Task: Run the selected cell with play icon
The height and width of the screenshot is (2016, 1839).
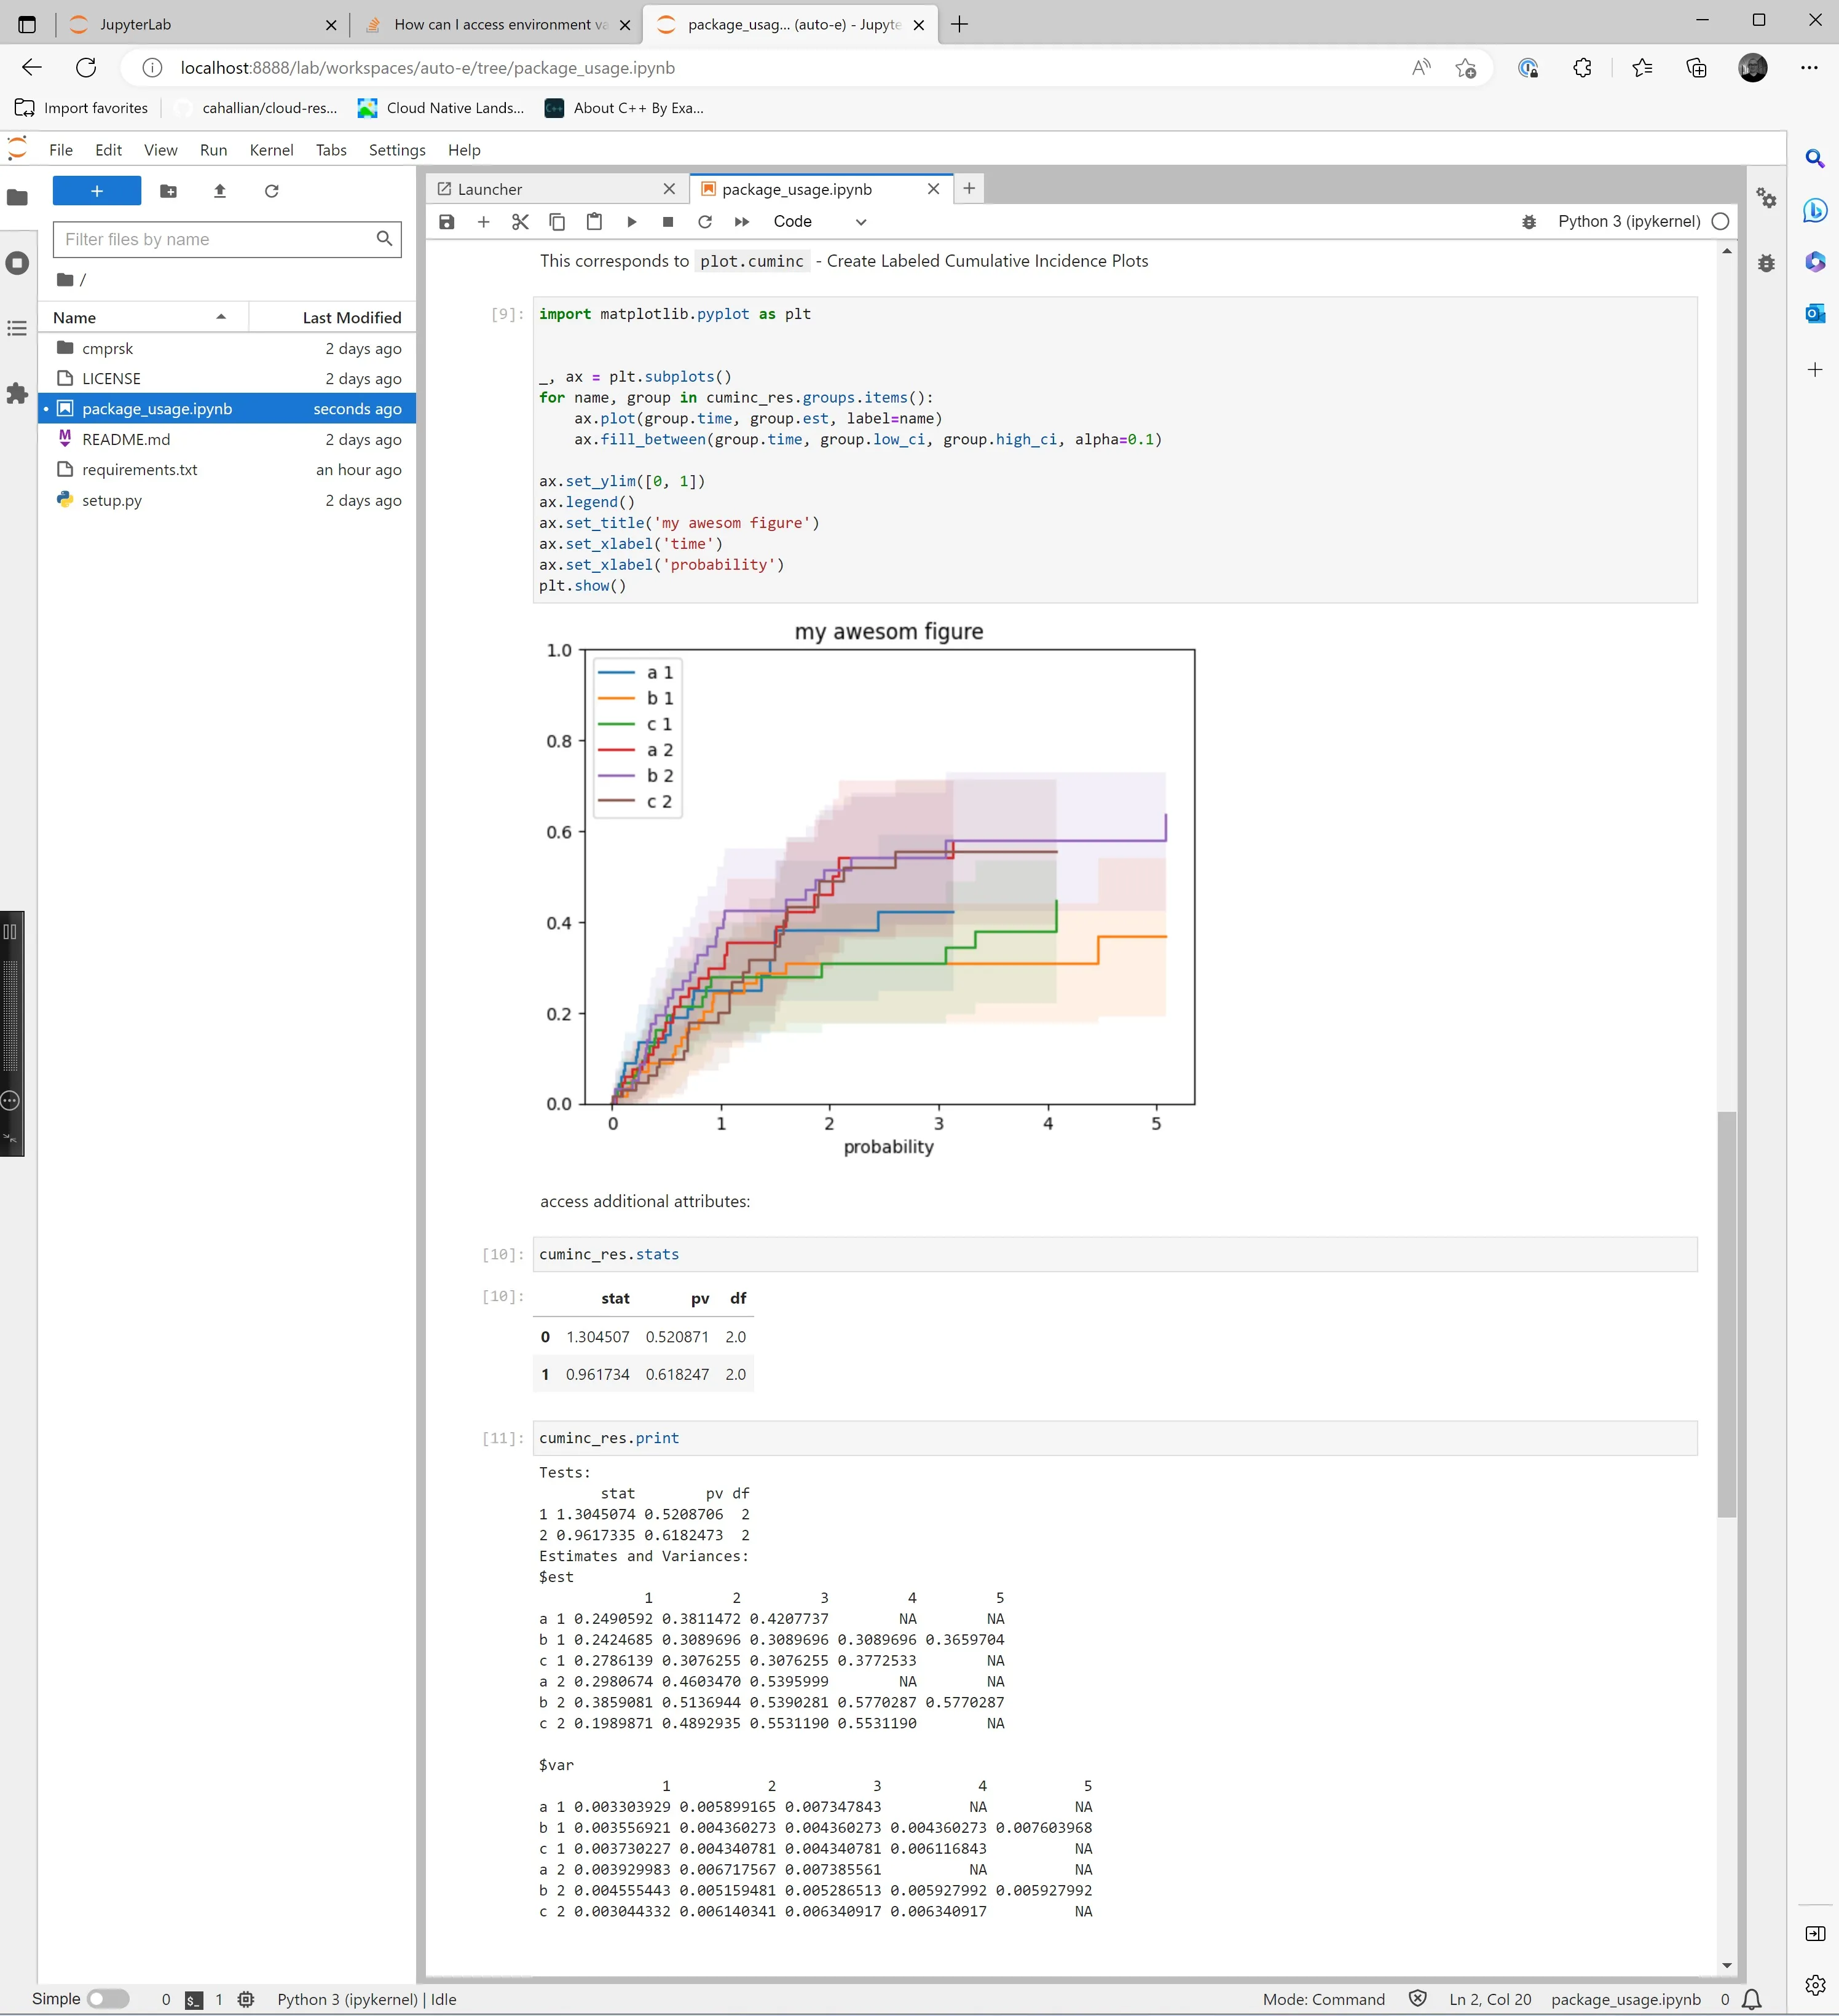Action: pyautogui.click(x=631, y=222)
